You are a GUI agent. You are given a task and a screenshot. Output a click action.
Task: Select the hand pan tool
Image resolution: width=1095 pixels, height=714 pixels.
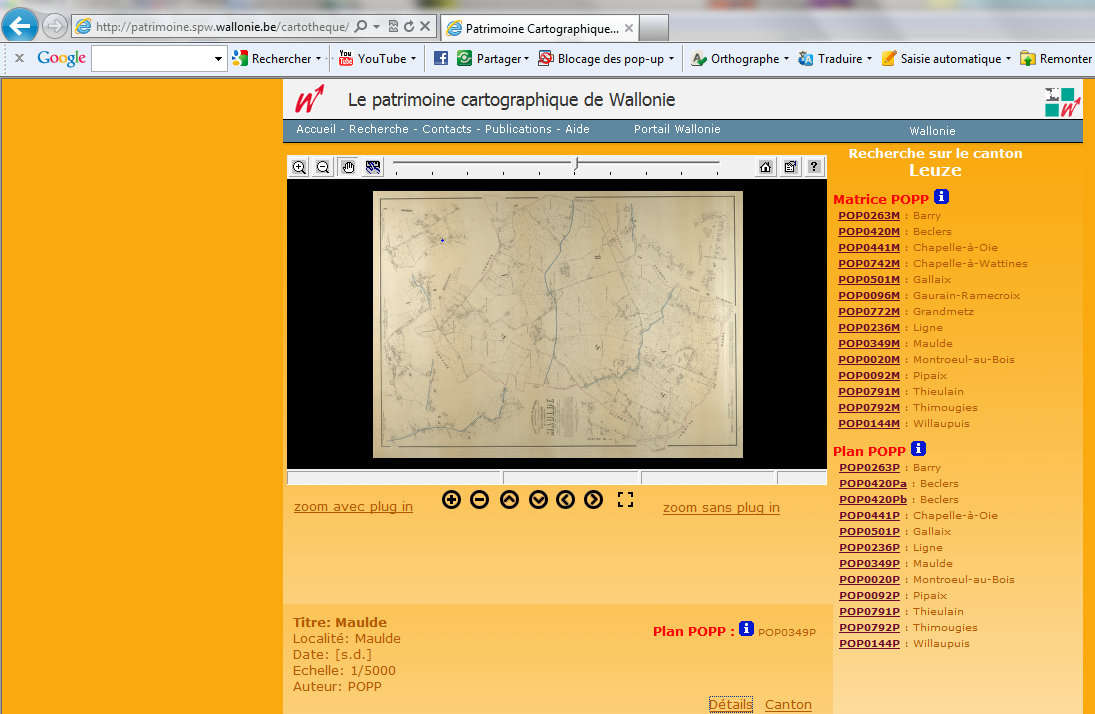click(x=348, y=168)
